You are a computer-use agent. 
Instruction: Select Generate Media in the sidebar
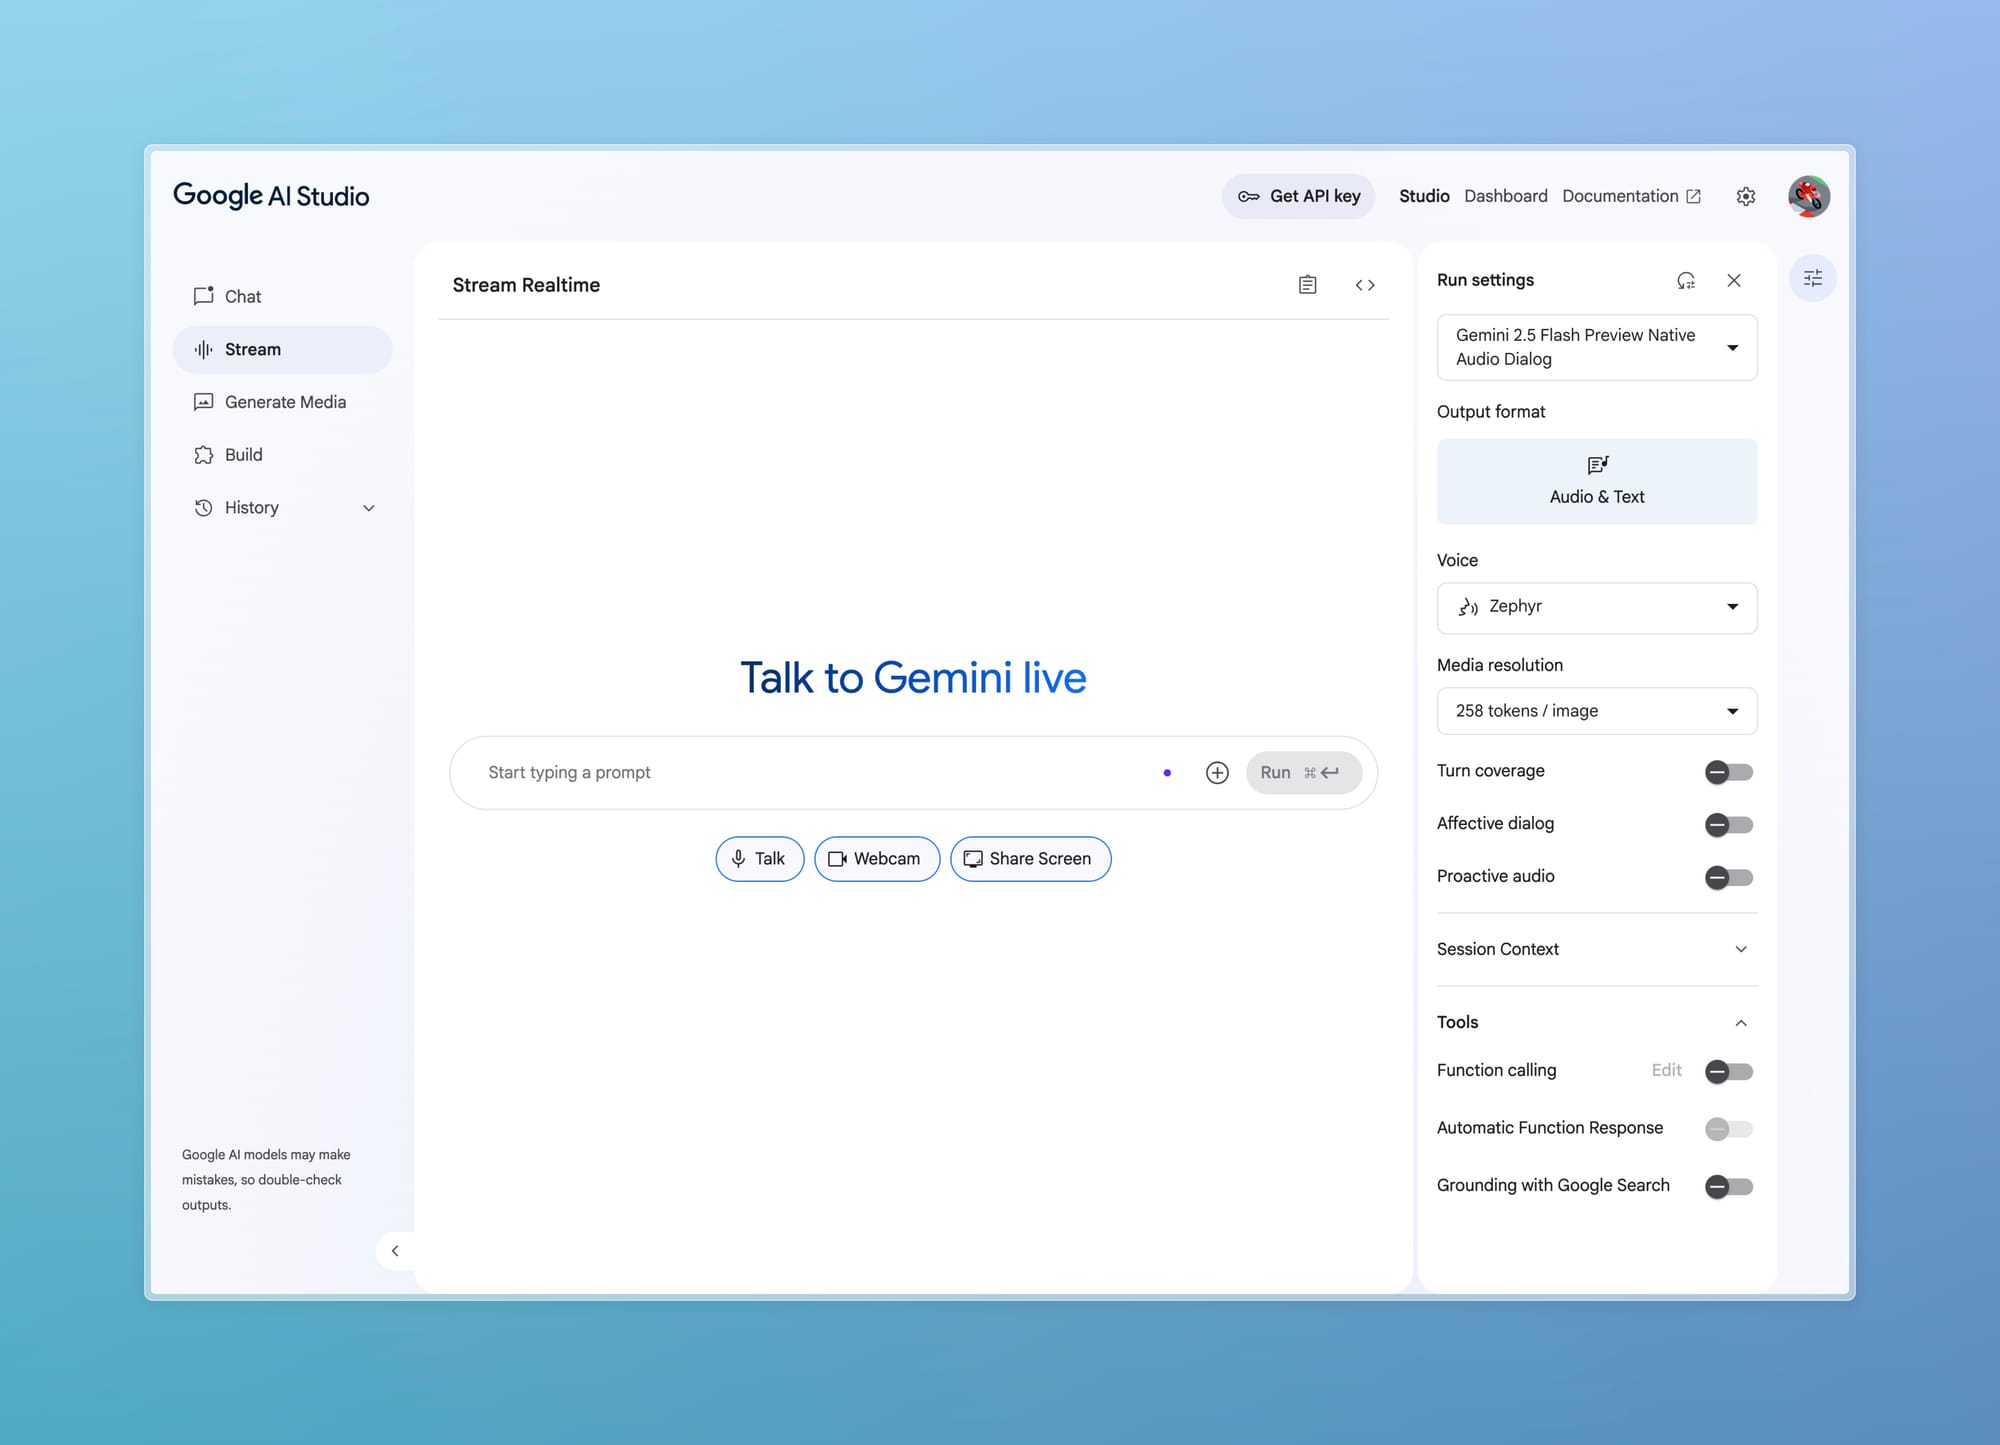click(x=285, y=401)
